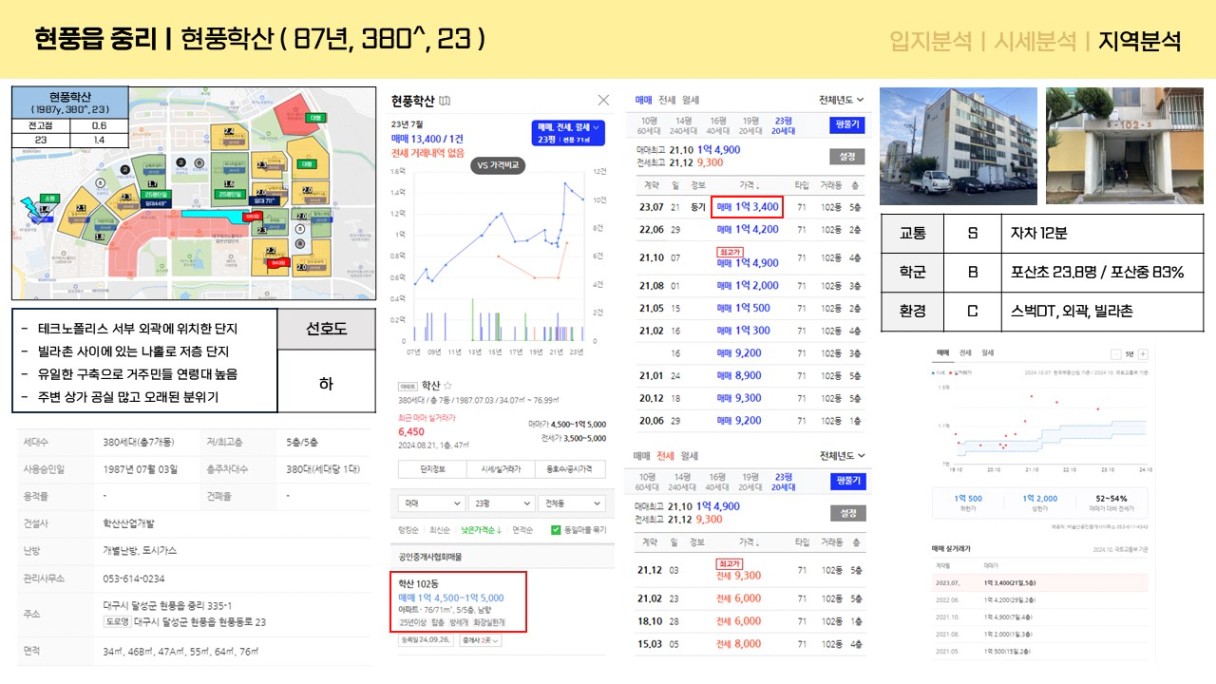Open the building entrance photo

[1124, 146]
